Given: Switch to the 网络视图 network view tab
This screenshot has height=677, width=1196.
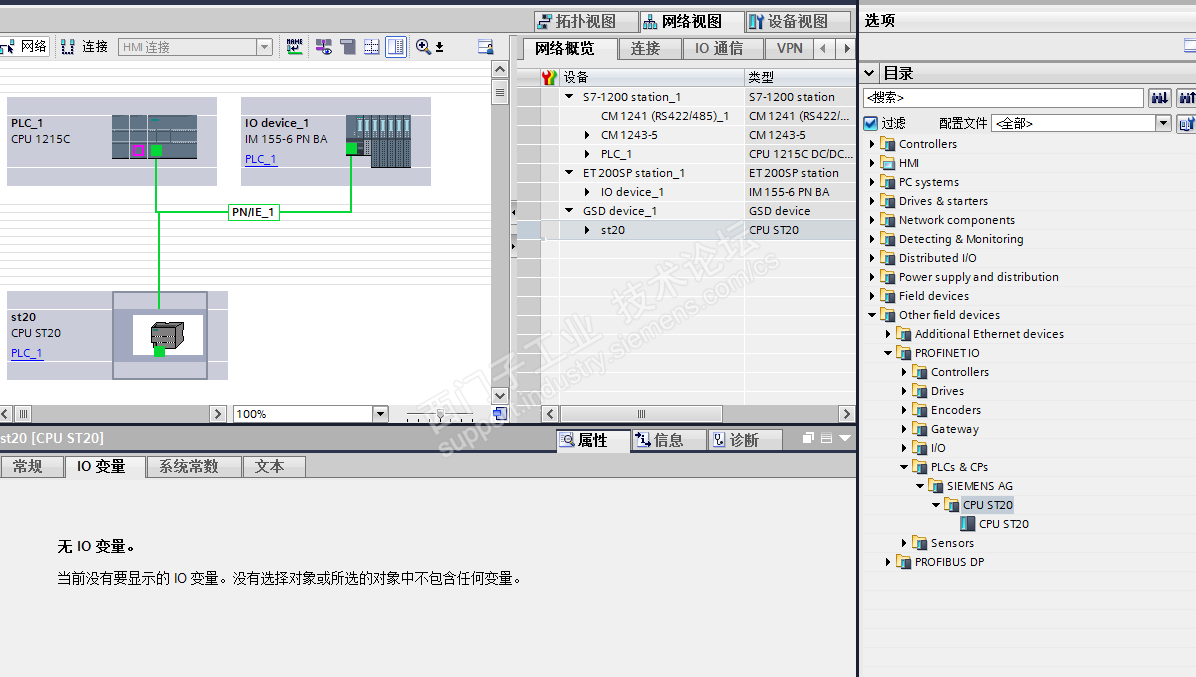Looking at the screenshot, I should [x=691, y=21].
